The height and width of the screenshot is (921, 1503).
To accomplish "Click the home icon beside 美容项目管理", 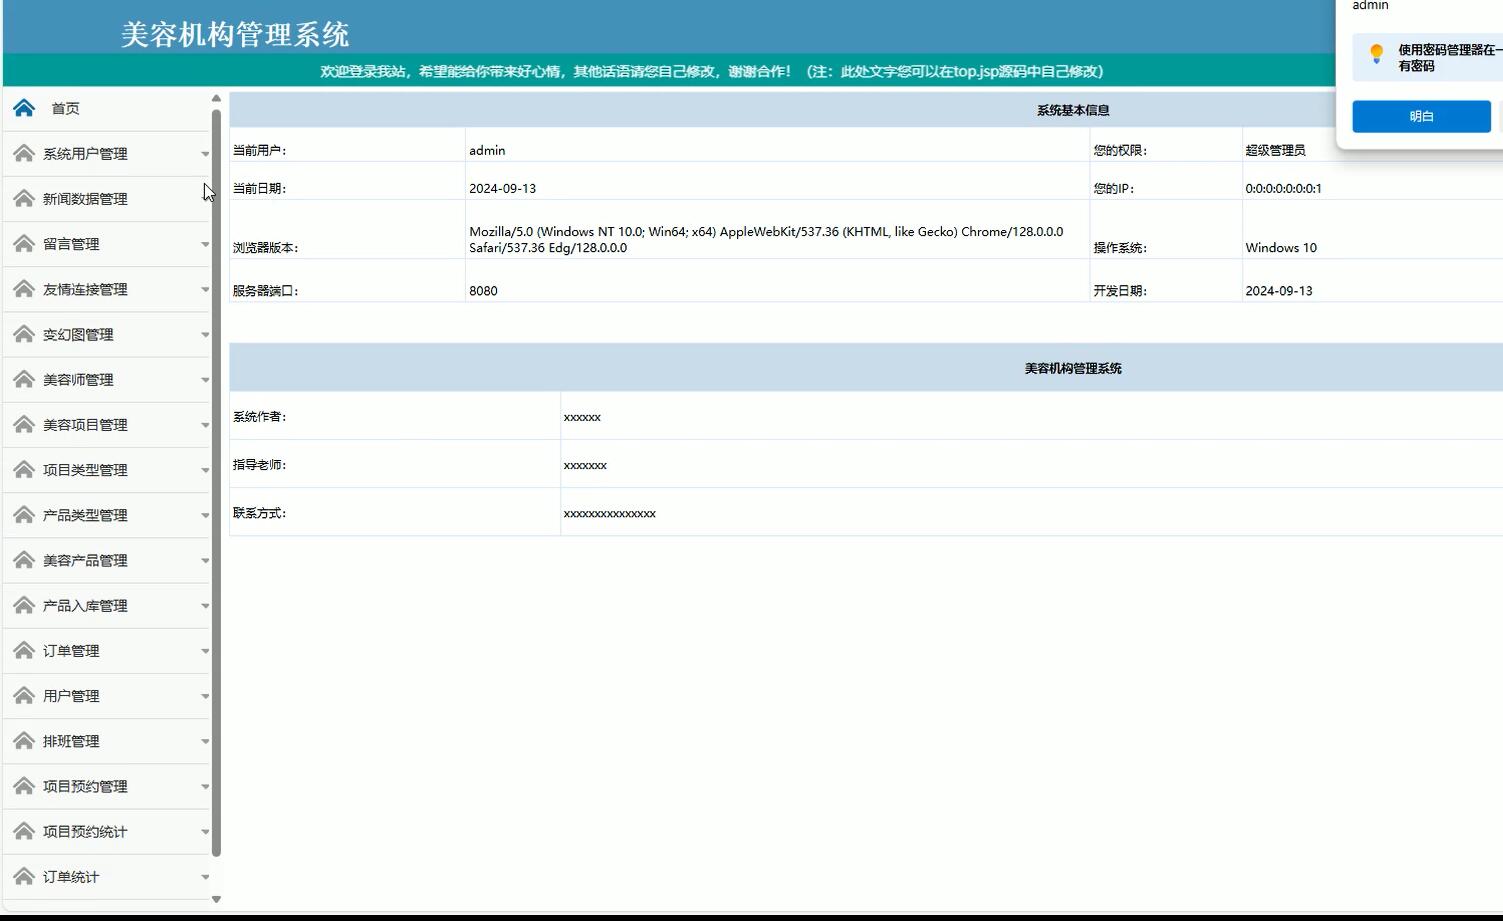I will [23, 424].
